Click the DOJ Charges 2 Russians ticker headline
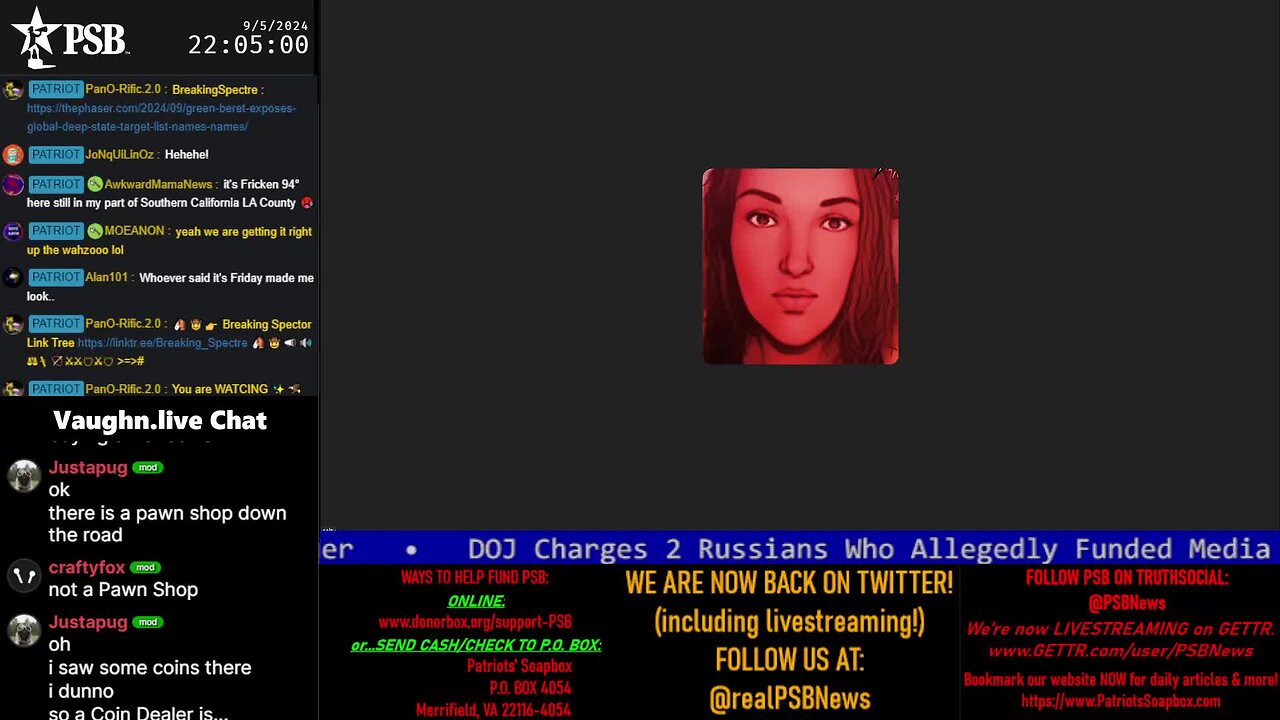This screenshot has height=720, width=1280. click(x=869, y=548)
